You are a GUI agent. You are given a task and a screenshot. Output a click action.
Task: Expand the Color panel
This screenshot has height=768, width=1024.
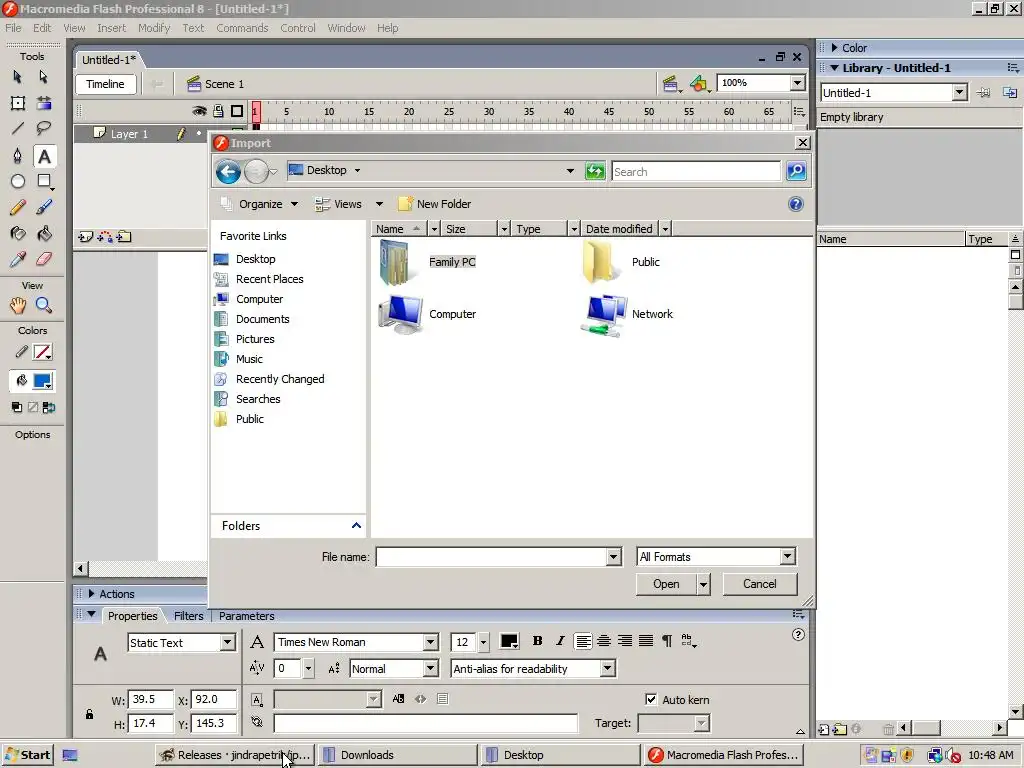click(834, 48)
